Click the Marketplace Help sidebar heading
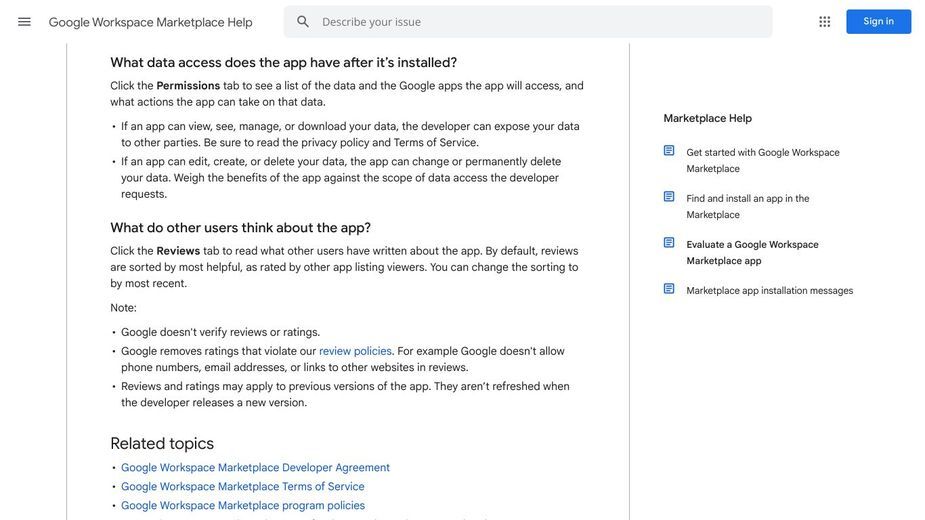Screen dimensions: 925x520 coord(707,118)
